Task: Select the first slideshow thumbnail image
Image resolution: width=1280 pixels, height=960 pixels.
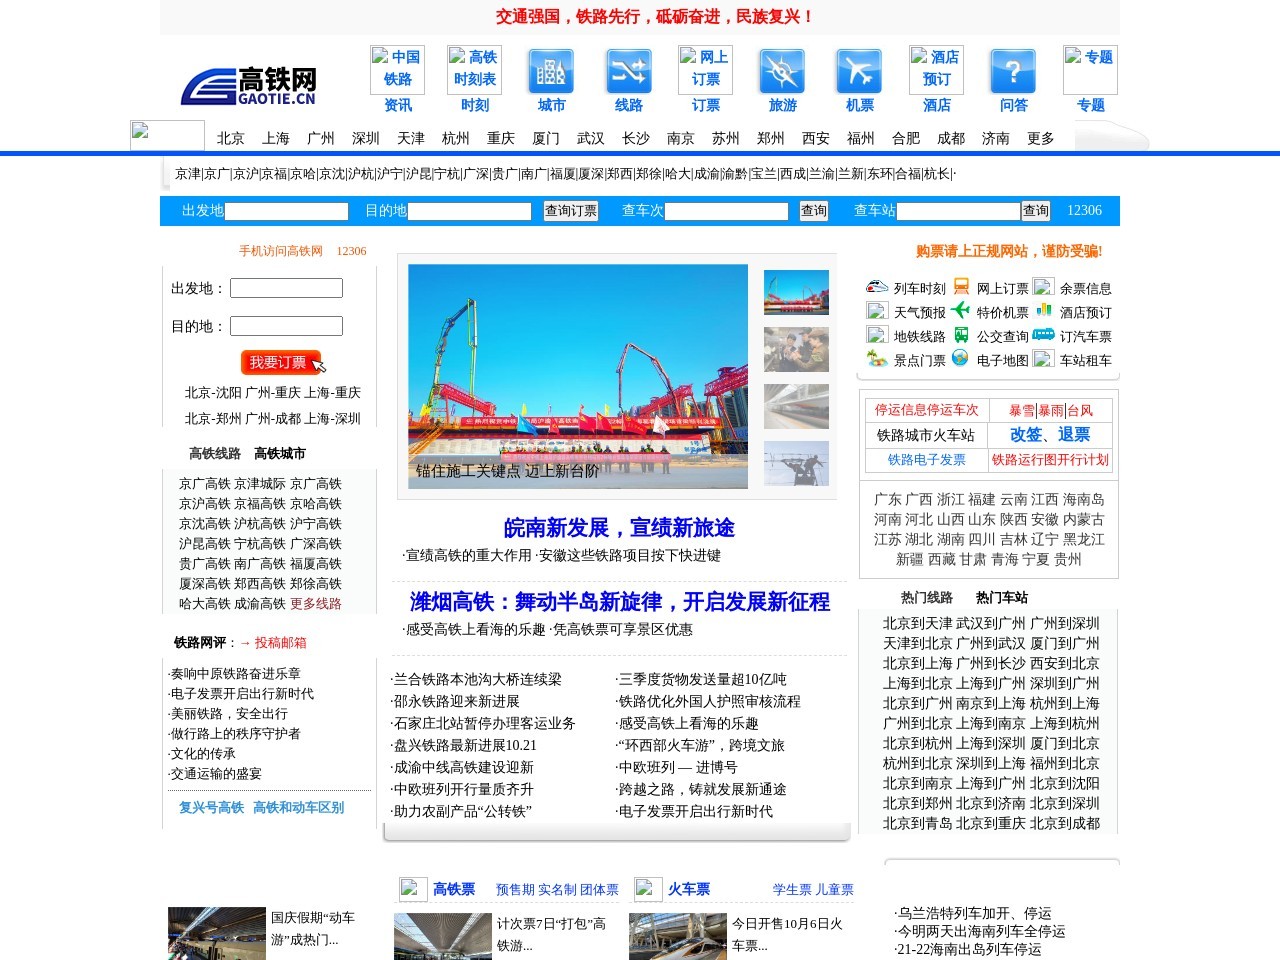Action: pyautogui.click(x=796, y=292)
